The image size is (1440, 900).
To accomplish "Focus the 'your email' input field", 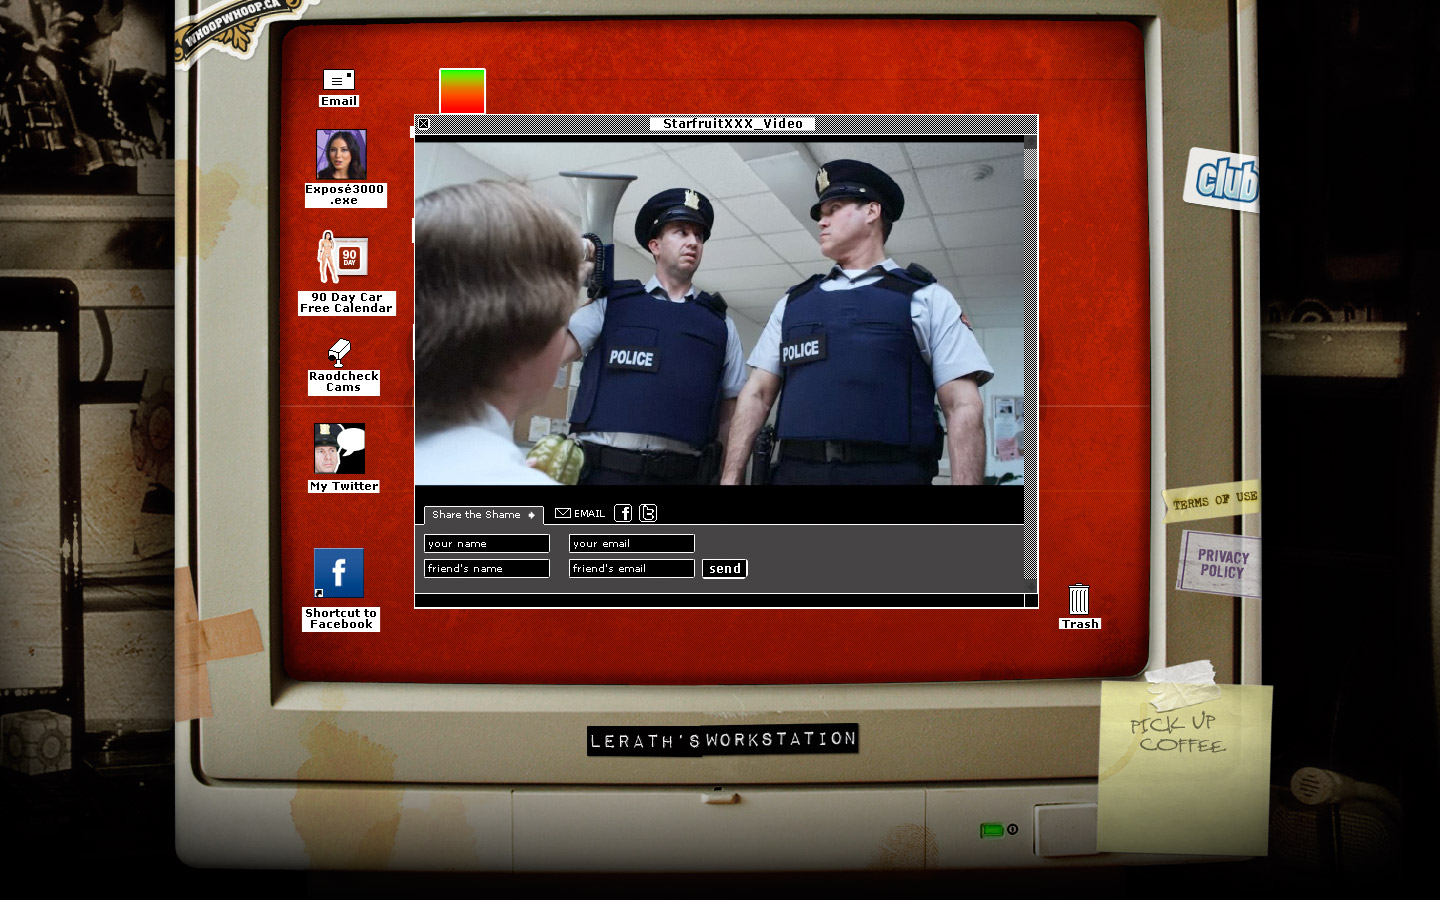I will tap(631, 543).
